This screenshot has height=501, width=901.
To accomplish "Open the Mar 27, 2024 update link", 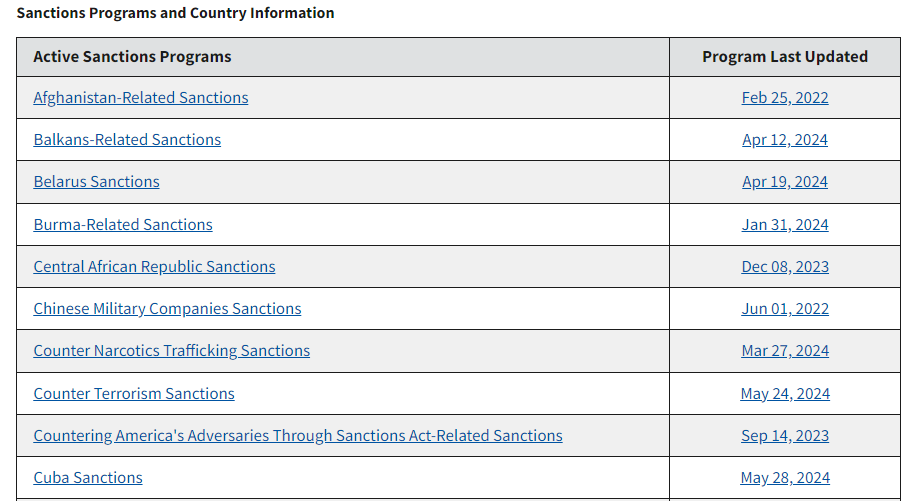I will point(785,350).
